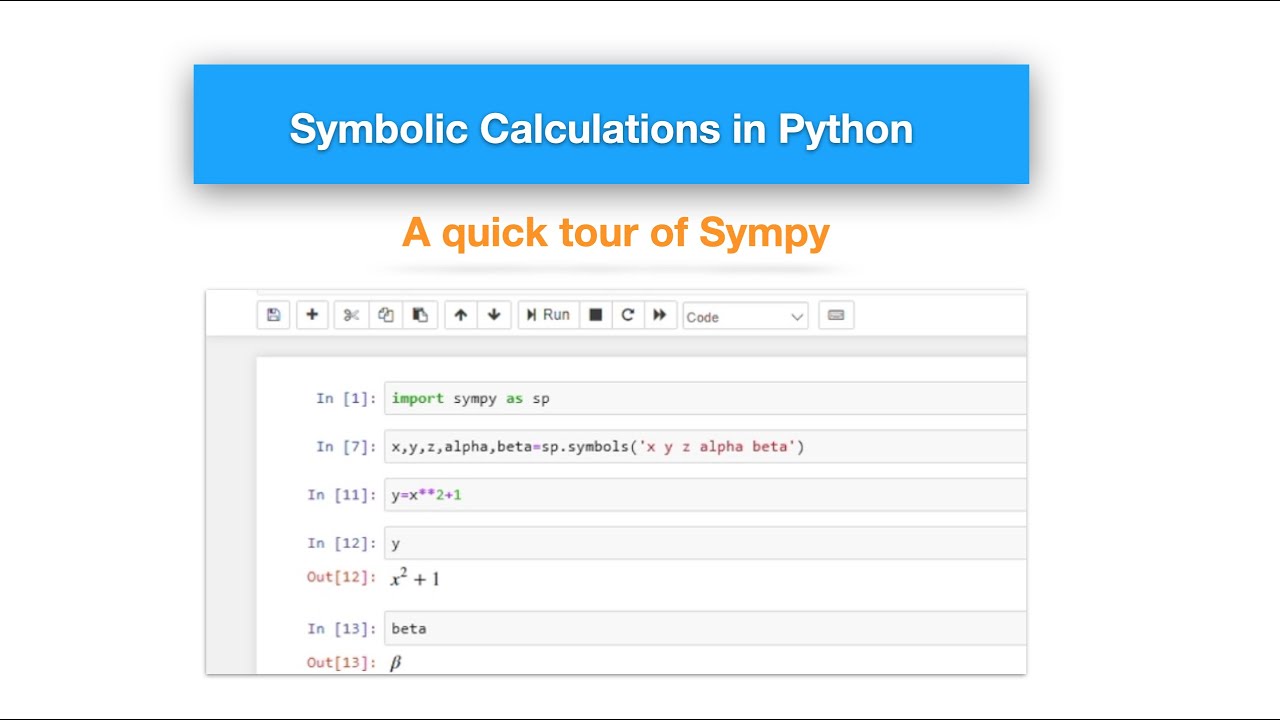Restart and rerun all fast-forward icon

pos(660,315)
